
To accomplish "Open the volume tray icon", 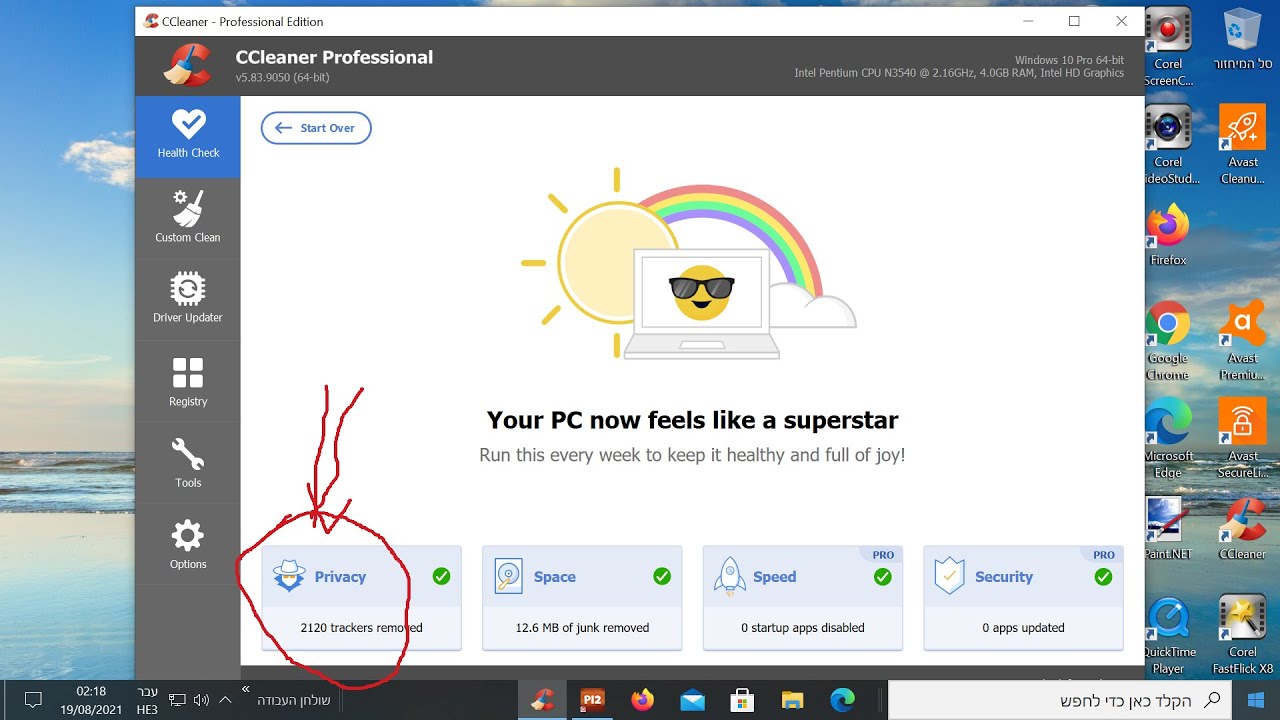I will (201, 700).
